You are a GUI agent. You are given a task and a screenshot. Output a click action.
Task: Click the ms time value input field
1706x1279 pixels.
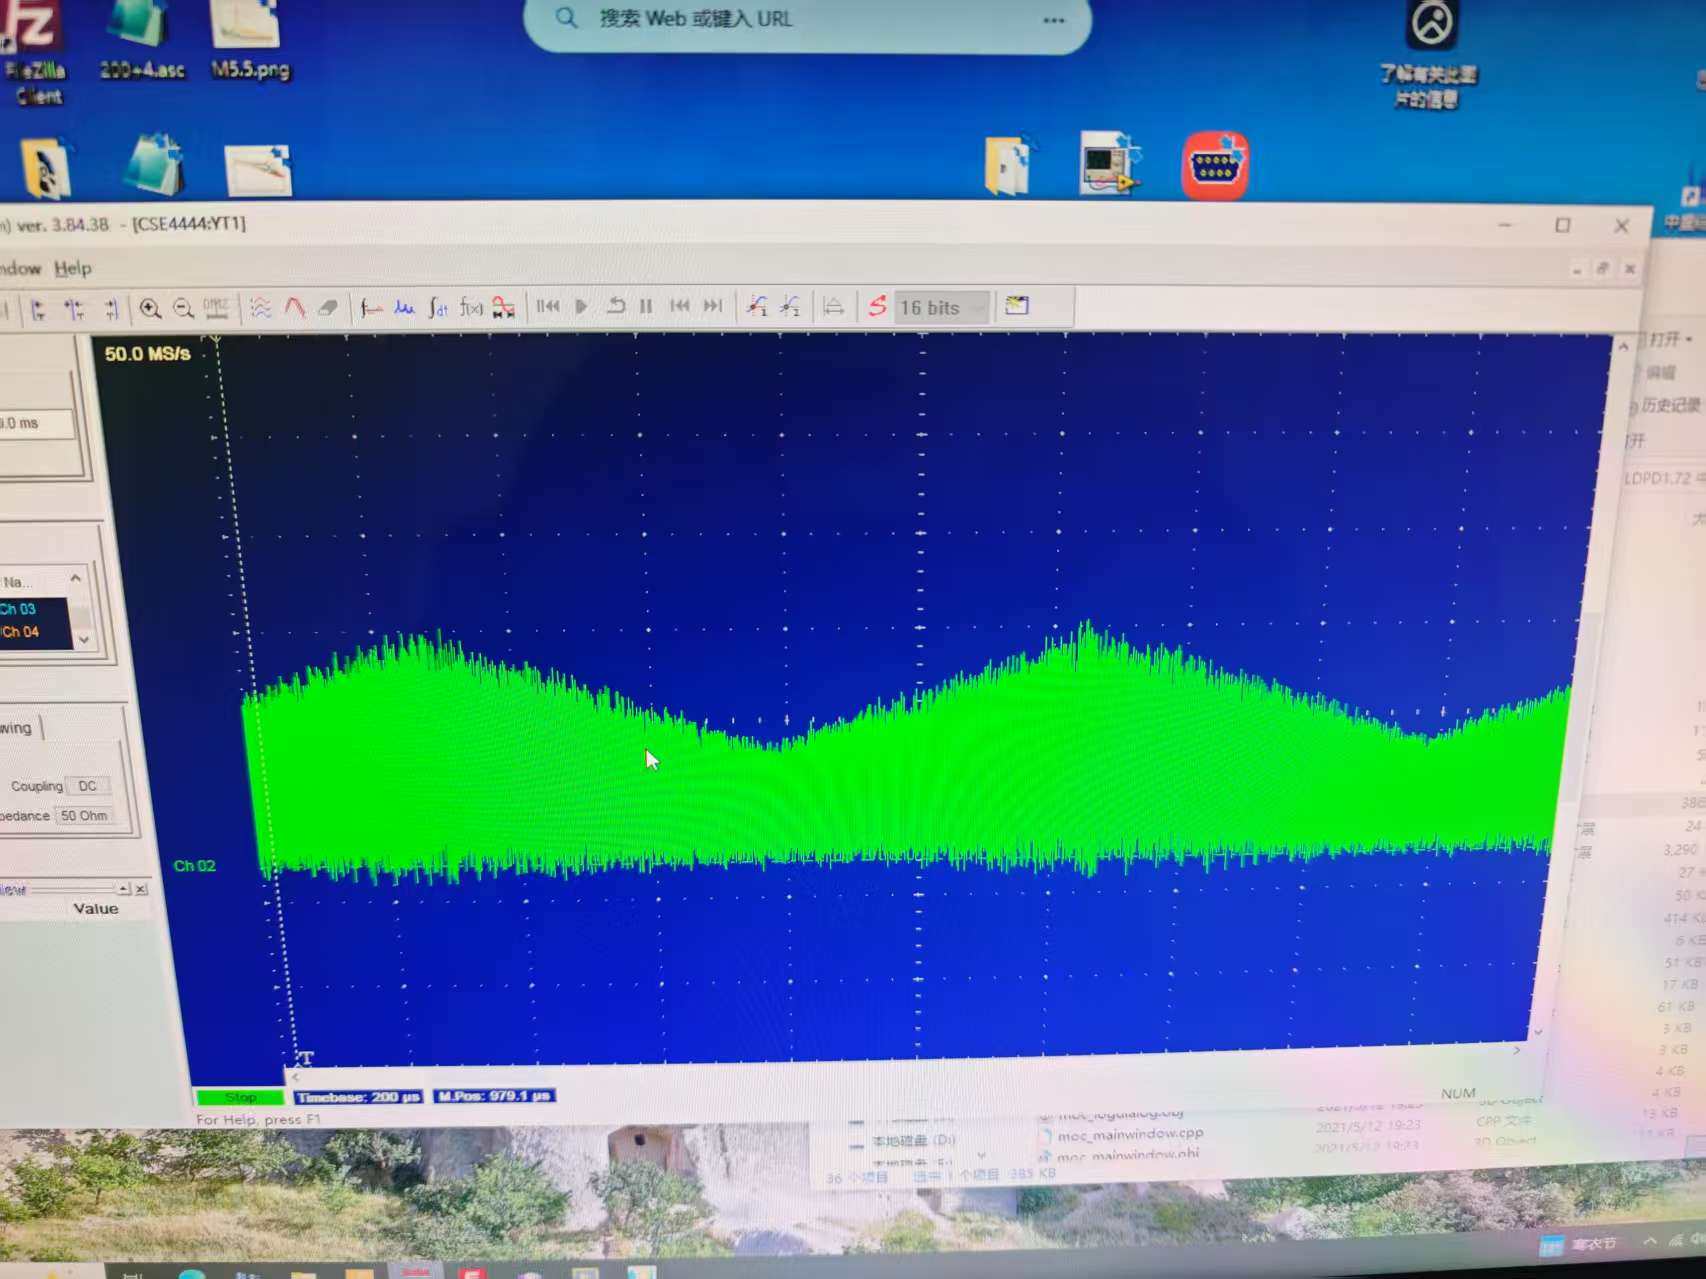pyautogui.click(x=37, y=424)
